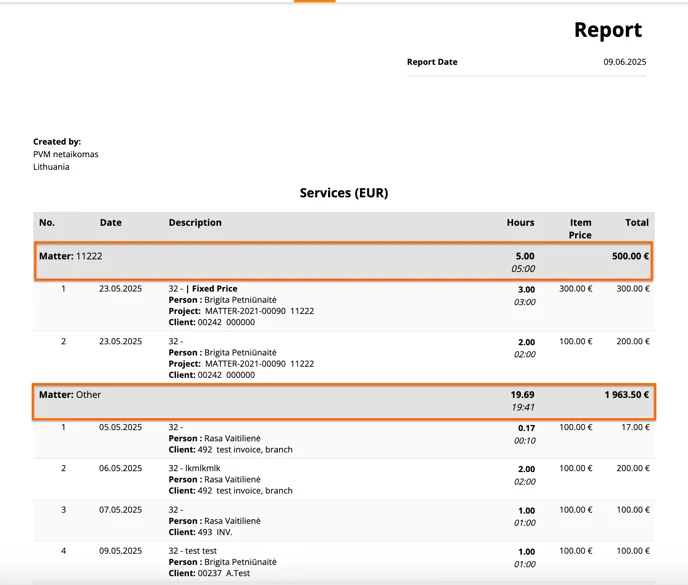The height and width of the screenshot is (585, 688).
Task: Click the Hours column header
Action: coord(520,223)
